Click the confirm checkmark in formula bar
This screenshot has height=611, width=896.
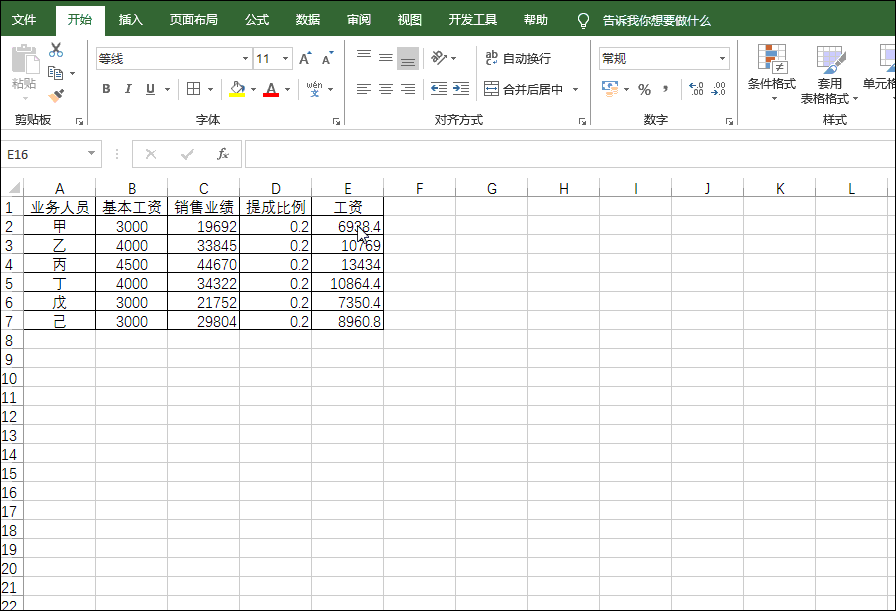187,154
